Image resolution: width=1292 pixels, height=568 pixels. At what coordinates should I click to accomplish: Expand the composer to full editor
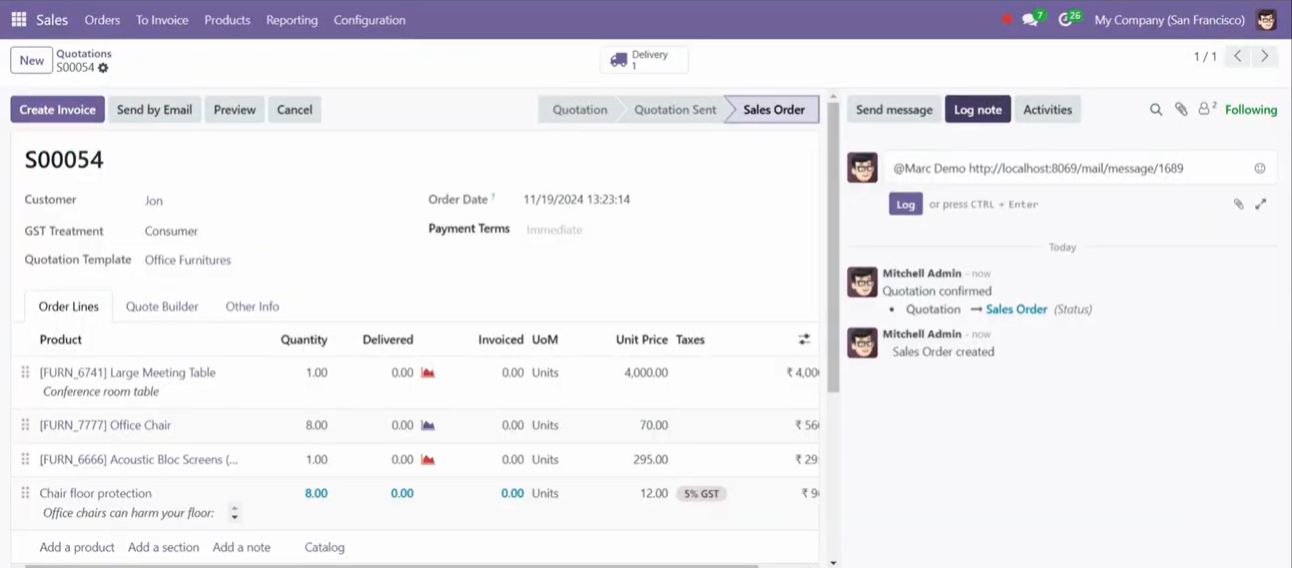tap(1261, 204)
